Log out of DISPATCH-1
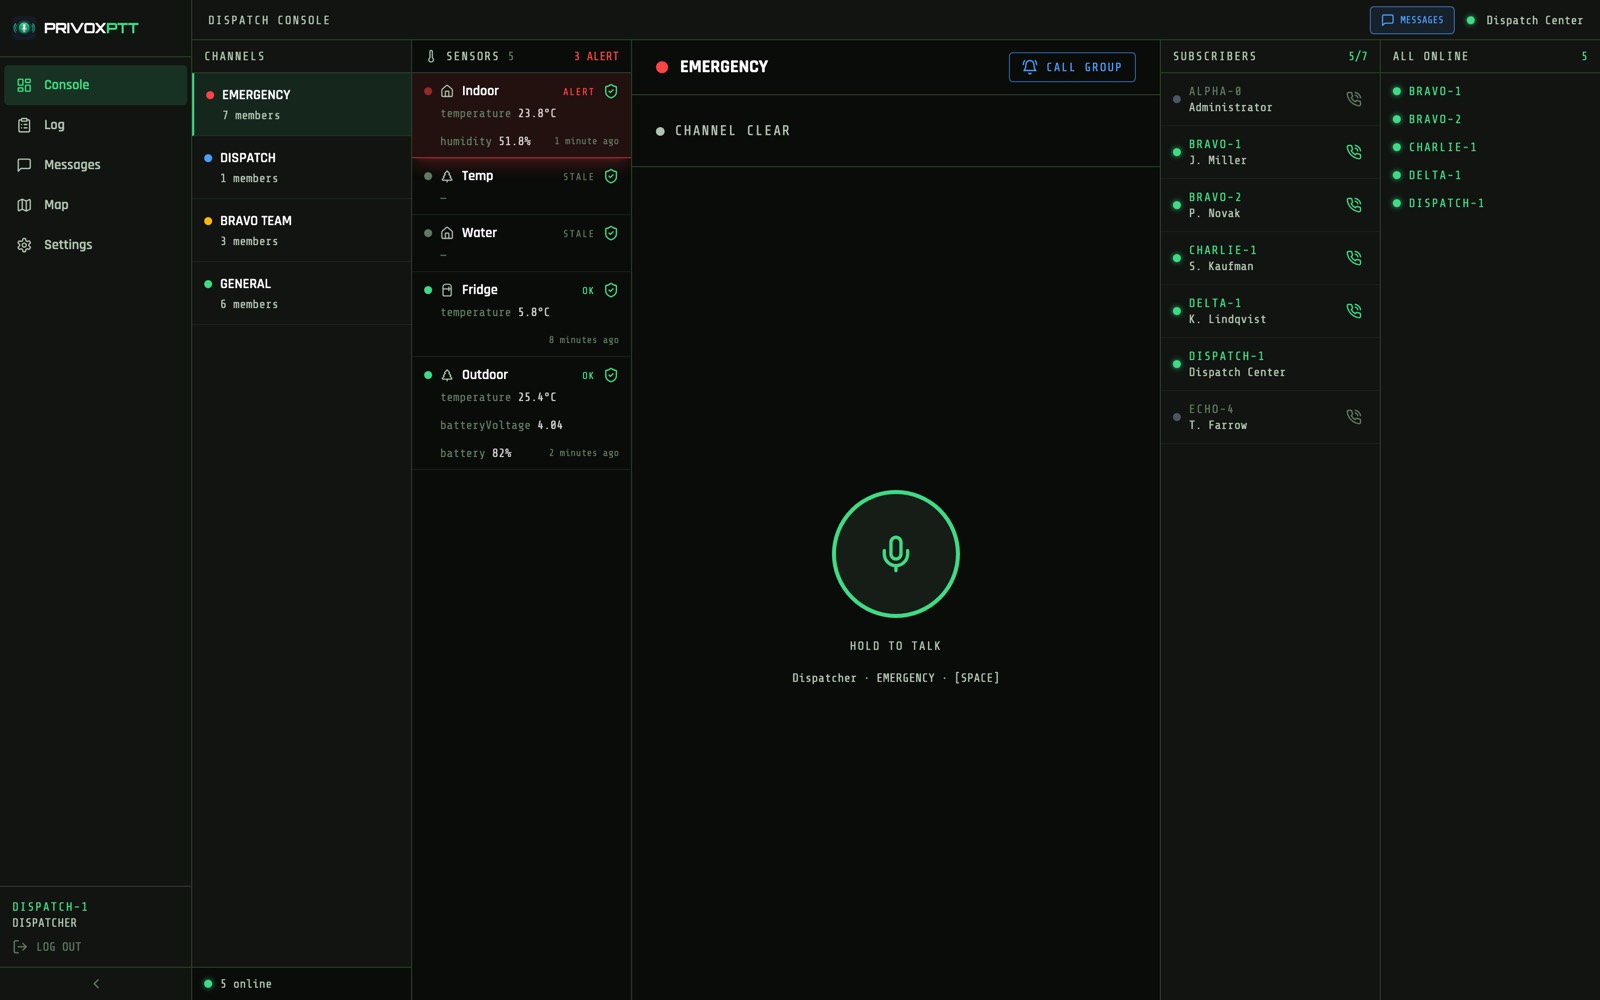Screen dimensions: 1600x1000 coord(47,947)
